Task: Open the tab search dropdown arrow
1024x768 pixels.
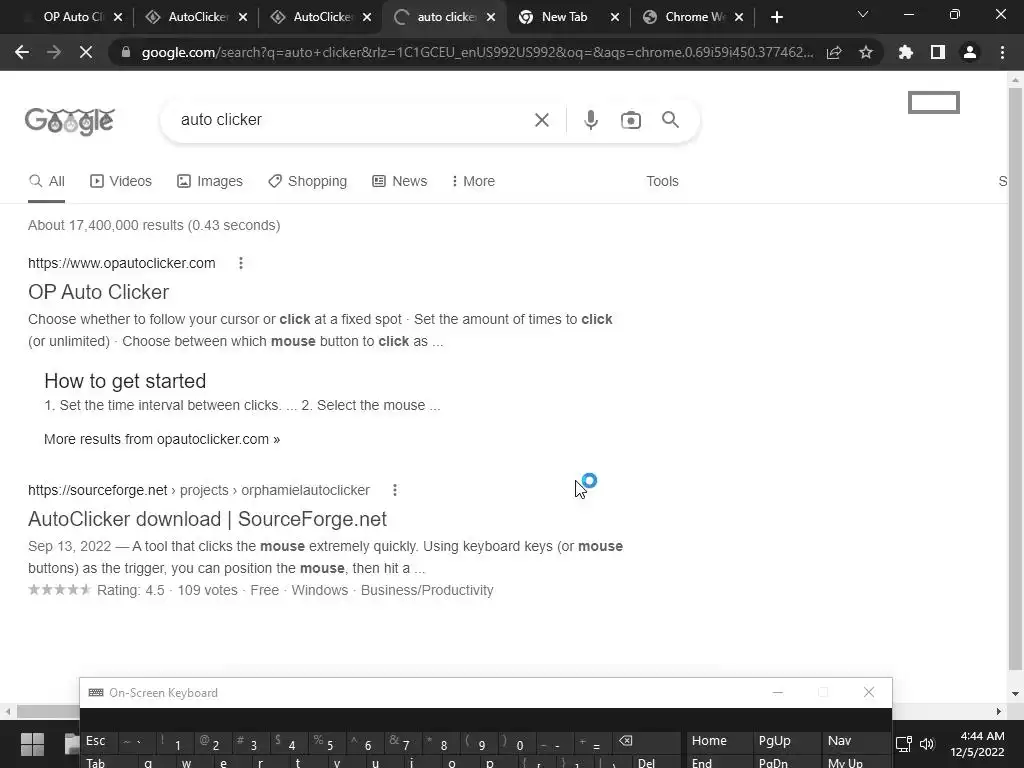Action: 863,14
